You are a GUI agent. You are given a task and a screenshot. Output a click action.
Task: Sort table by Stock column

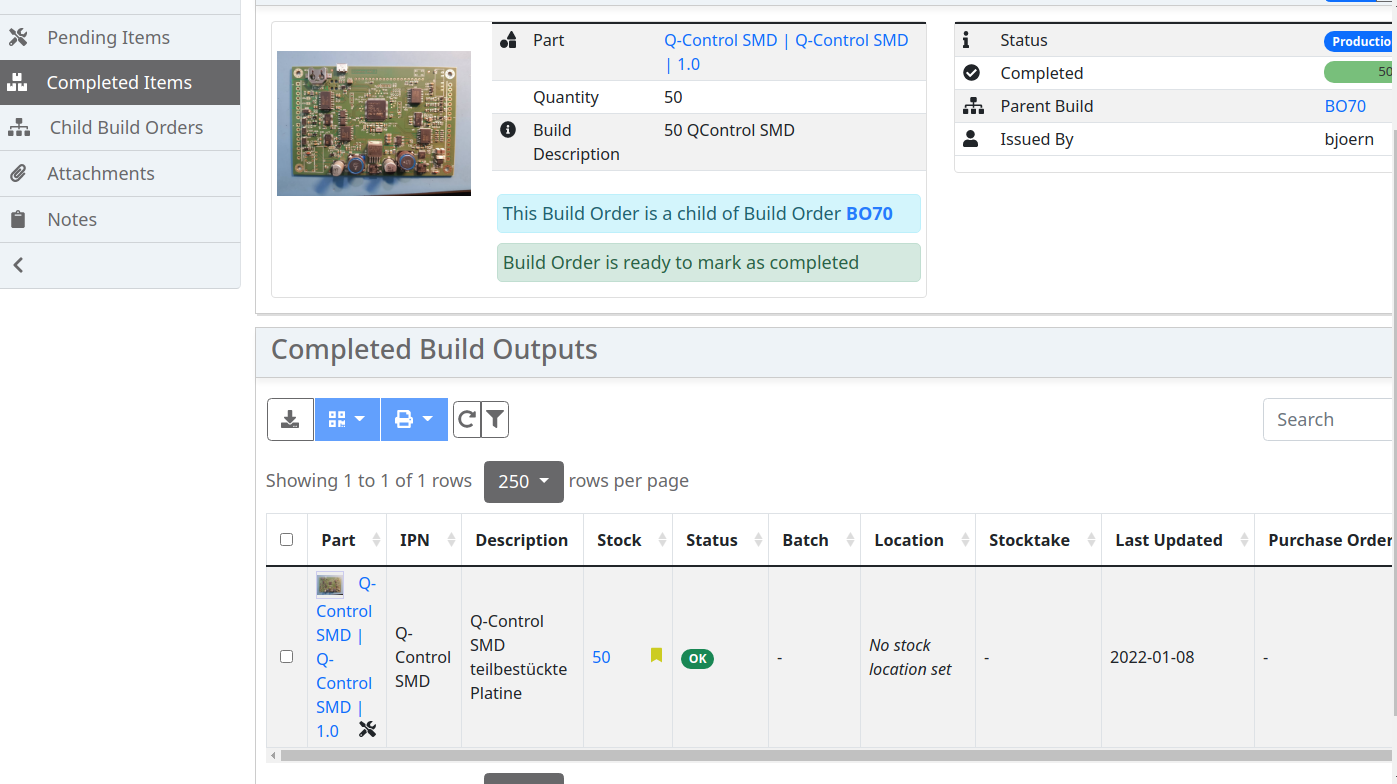(x=628, y=540)
